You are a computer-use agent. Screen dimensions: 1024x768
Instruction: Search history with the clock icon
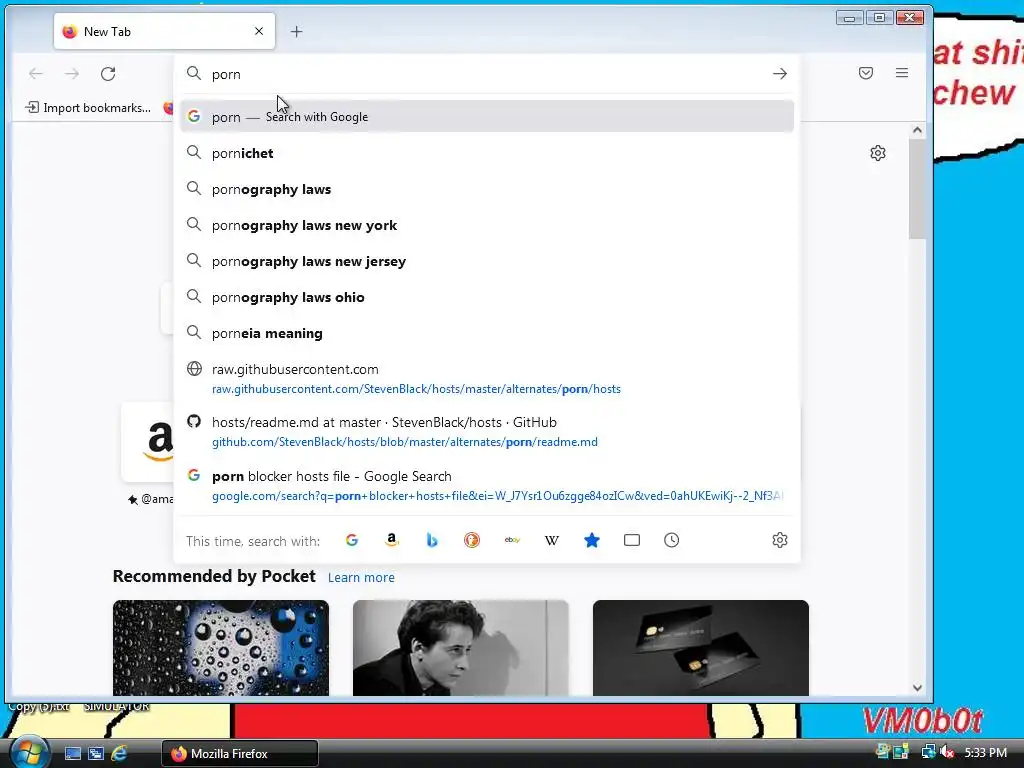(671, 540)
